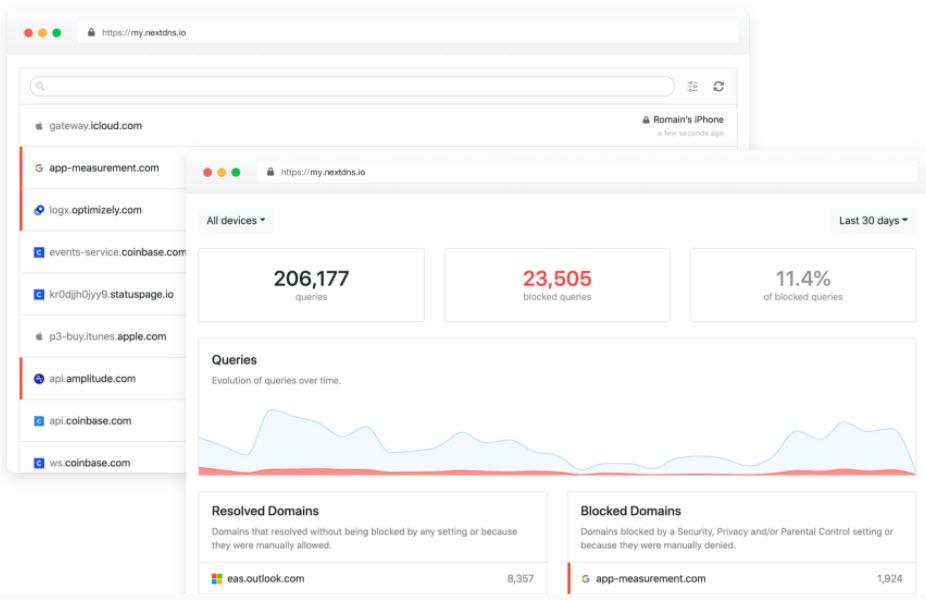
Task: Click the Blocked Domains heading
Action: (631, 511)
